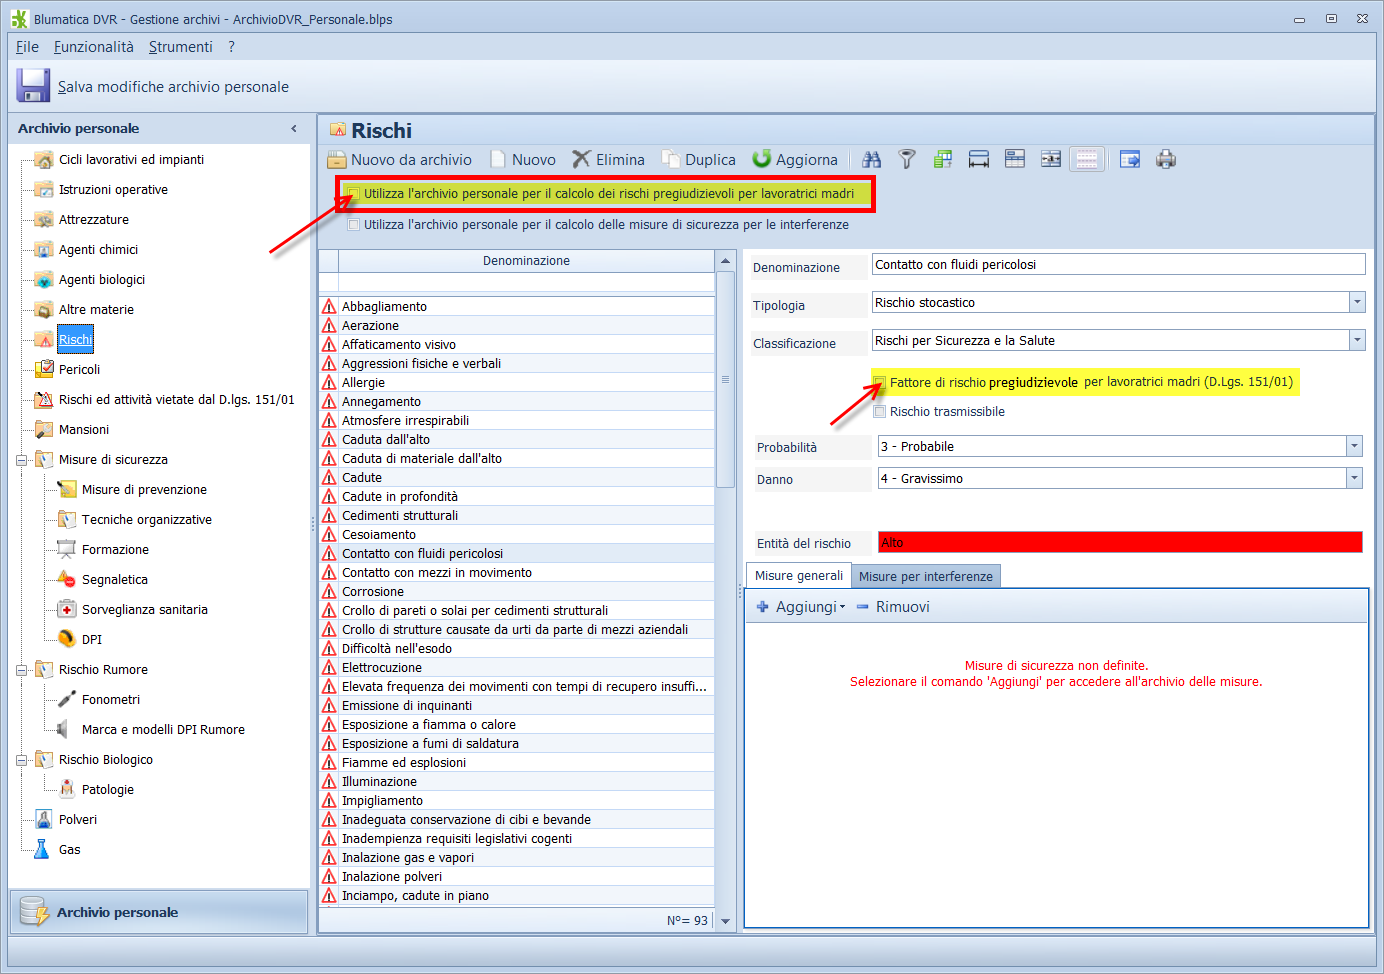The height and width of the screenshot is (974, 1384).
Task: Click the Duplica toolbar button
Action: (699, 159)
